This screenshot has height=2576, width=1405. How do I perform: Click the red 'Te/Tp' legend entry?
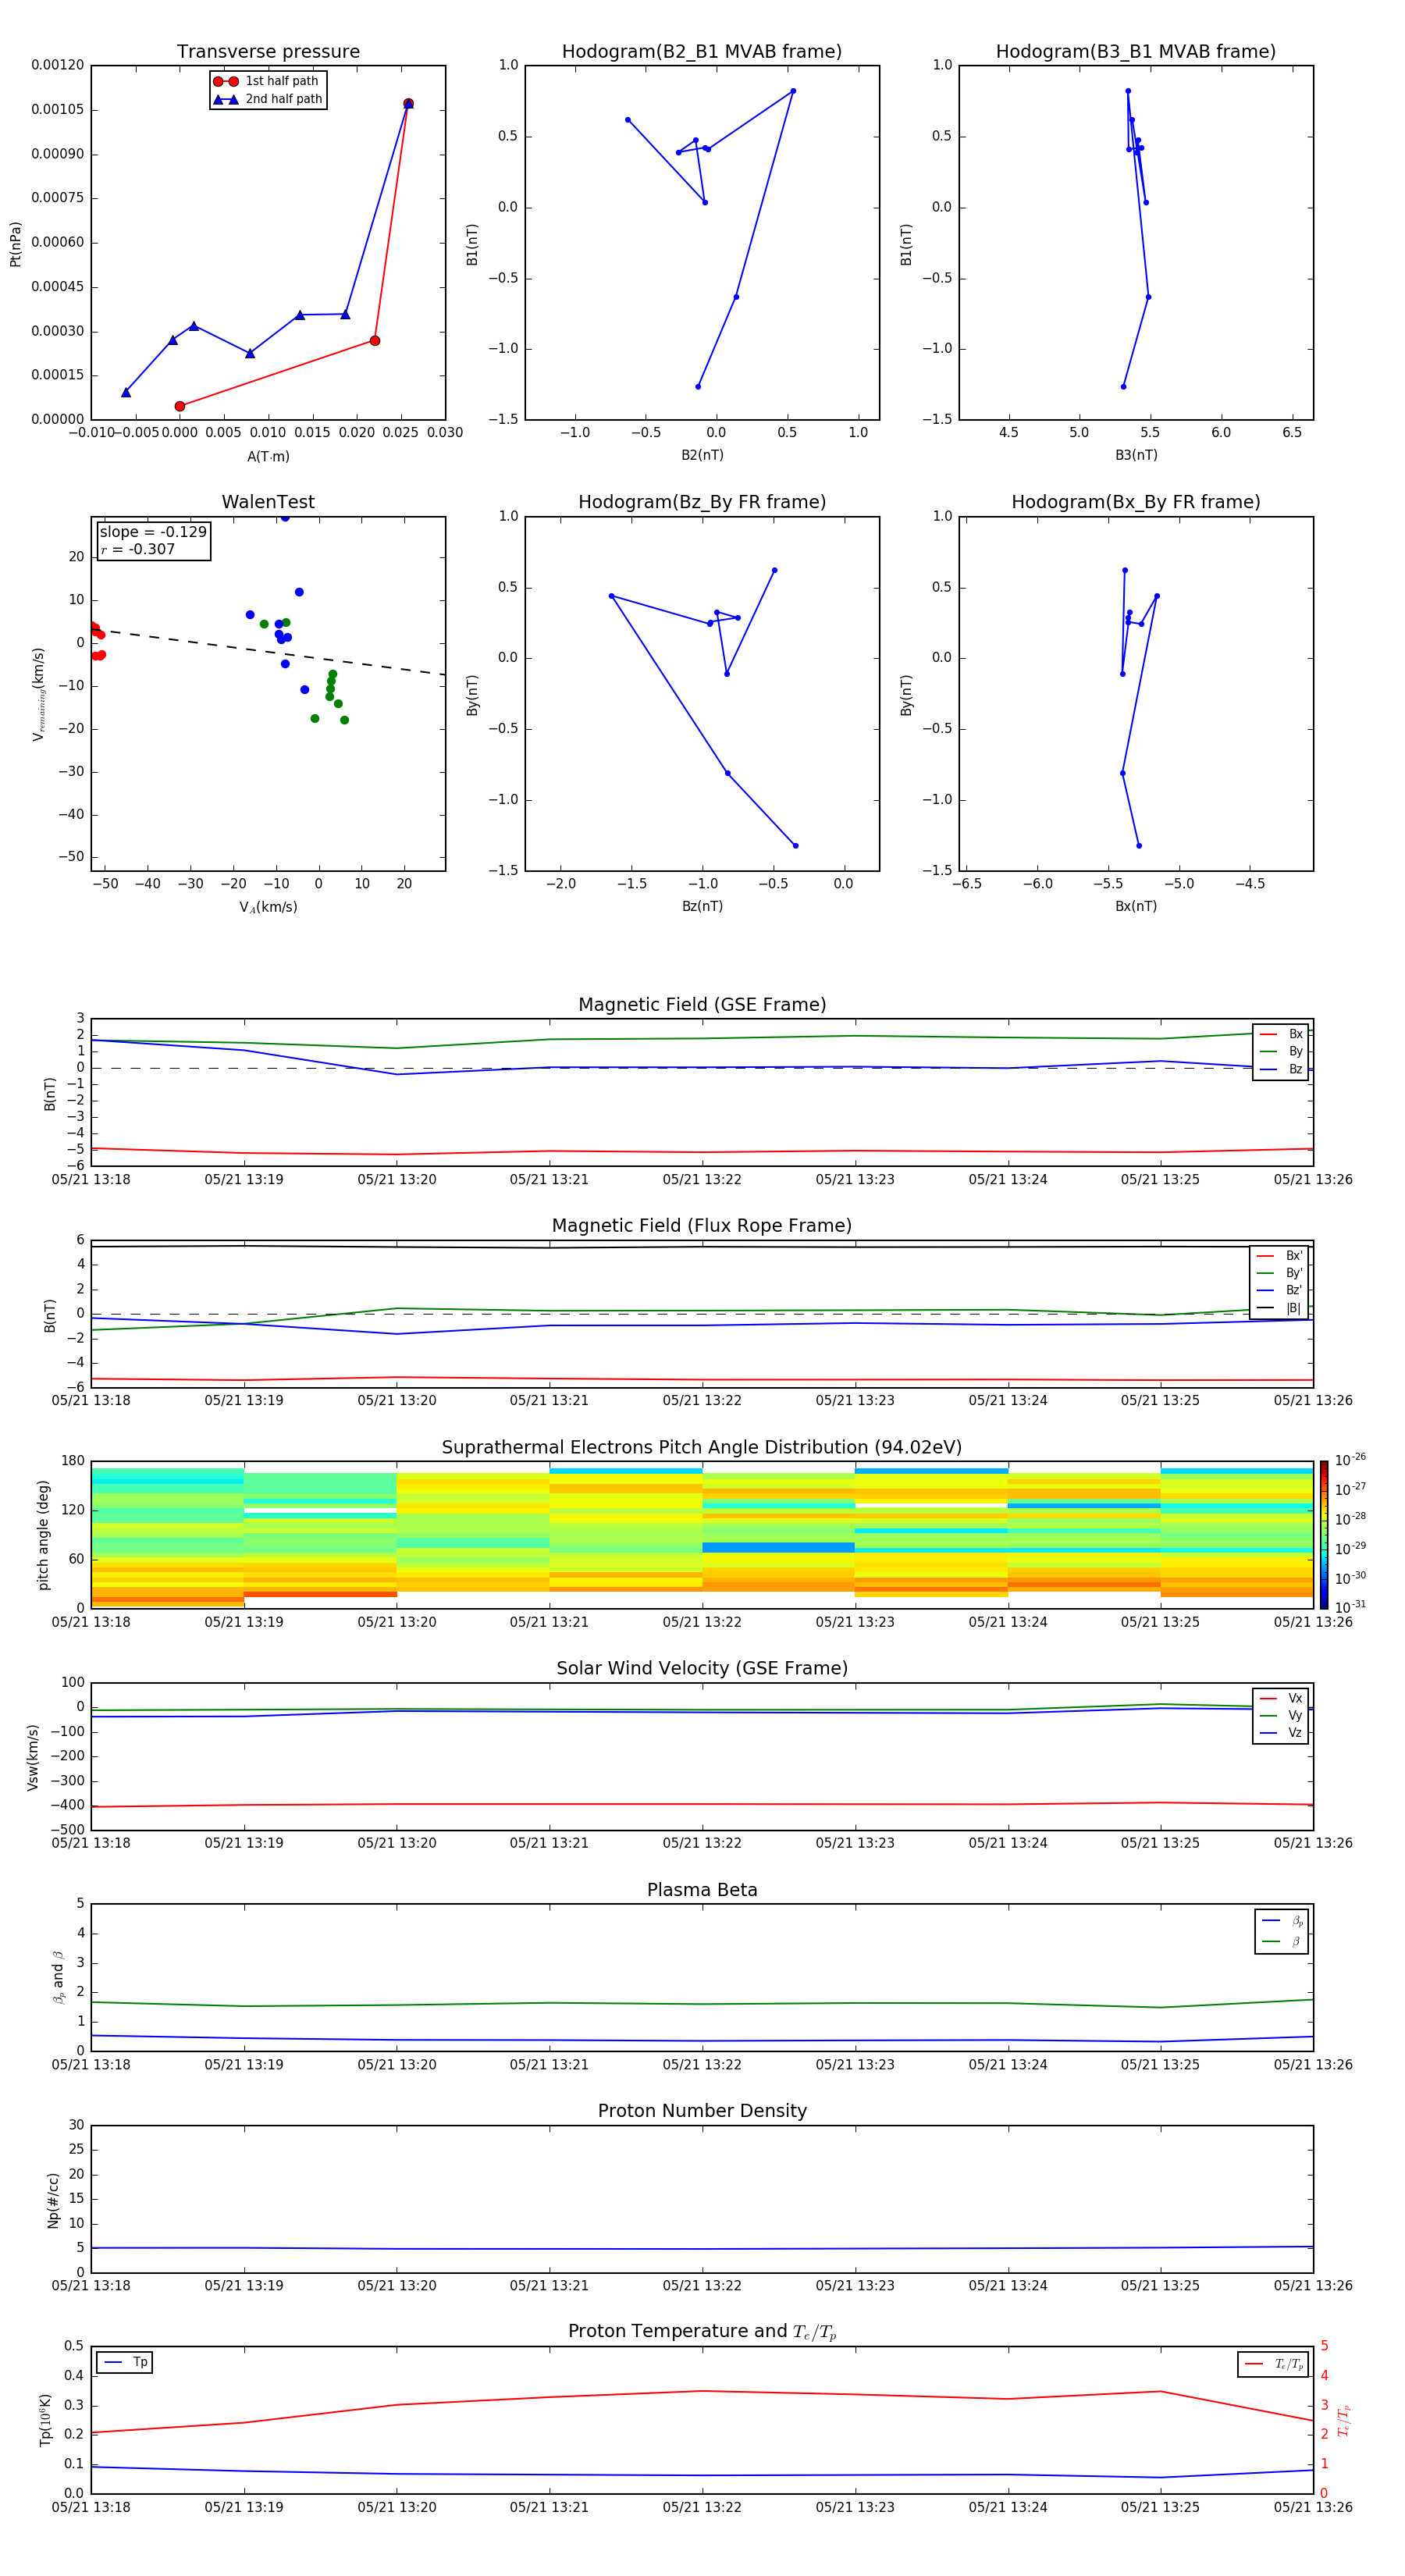click(x=1273, y=2364)
